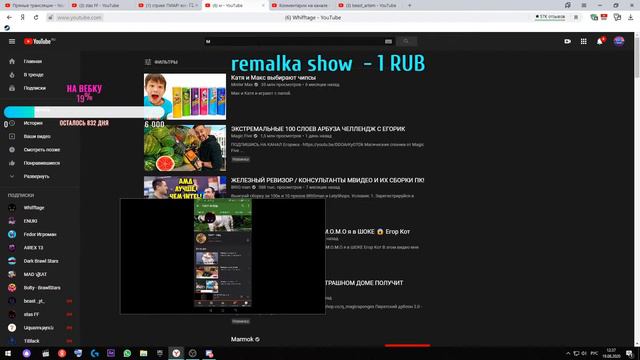Open the YouTube hamburger guide menu
This screenshot has width=640, height=360.
[x=12, y=41]
